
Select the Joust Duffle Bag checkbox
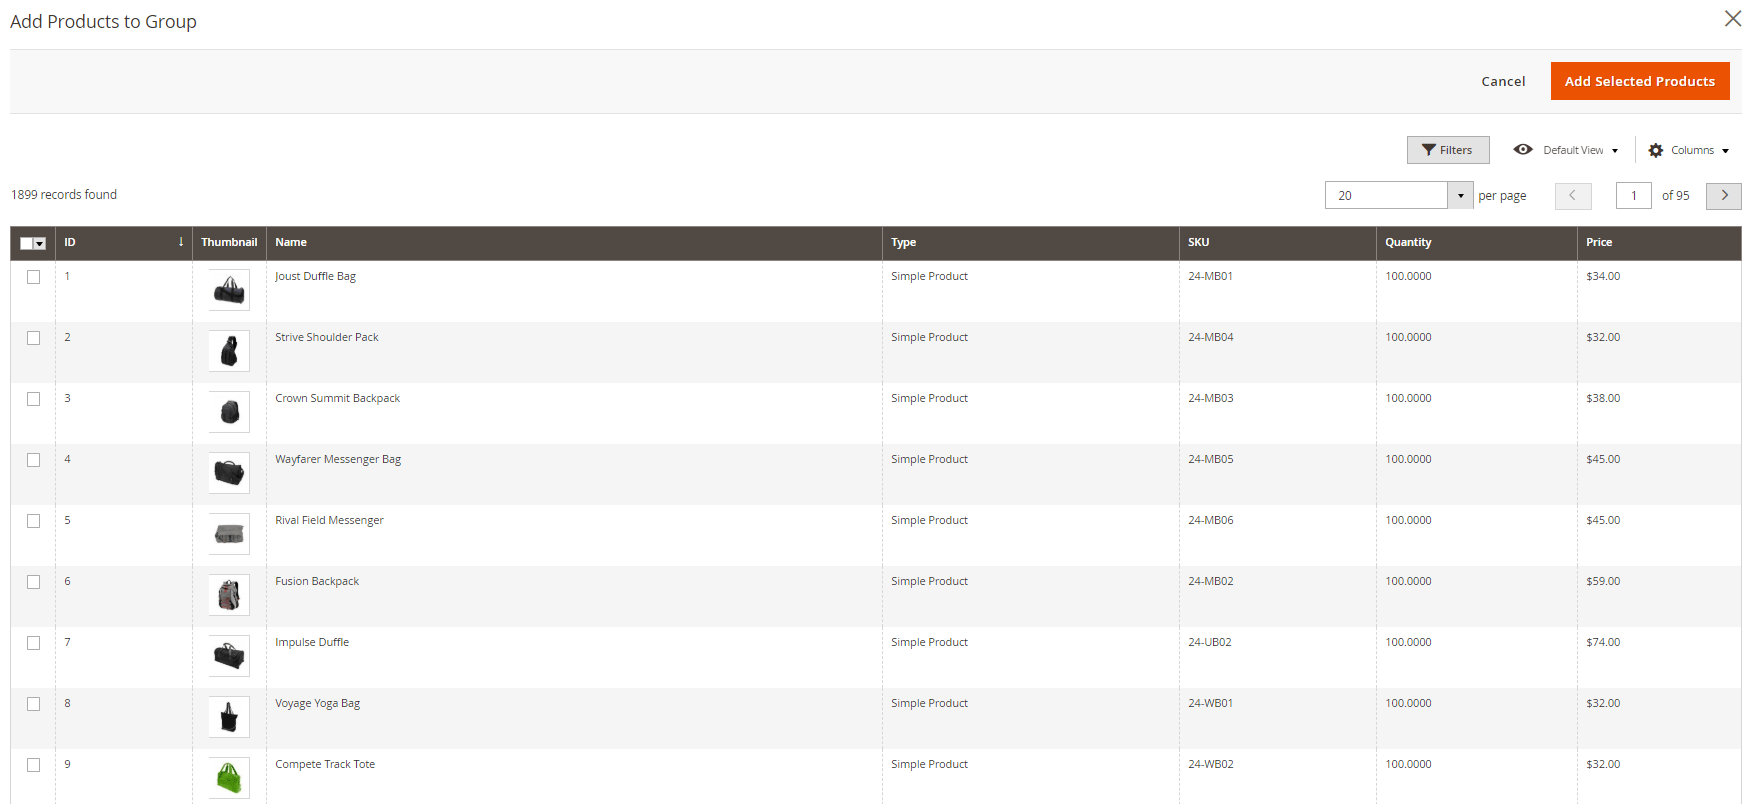click(x=34, y=277)
